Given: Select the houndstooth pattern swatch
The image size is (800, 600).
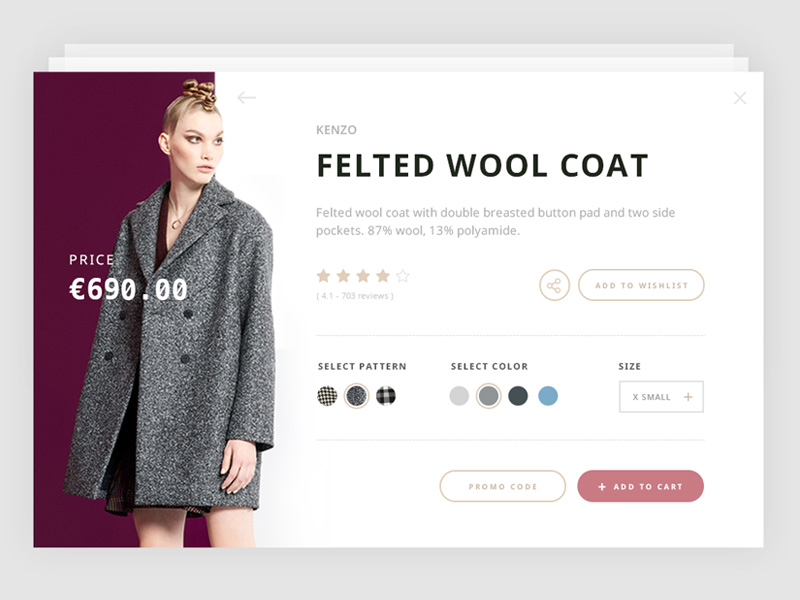Looking at the screenshot, I should tap(327, 396).
